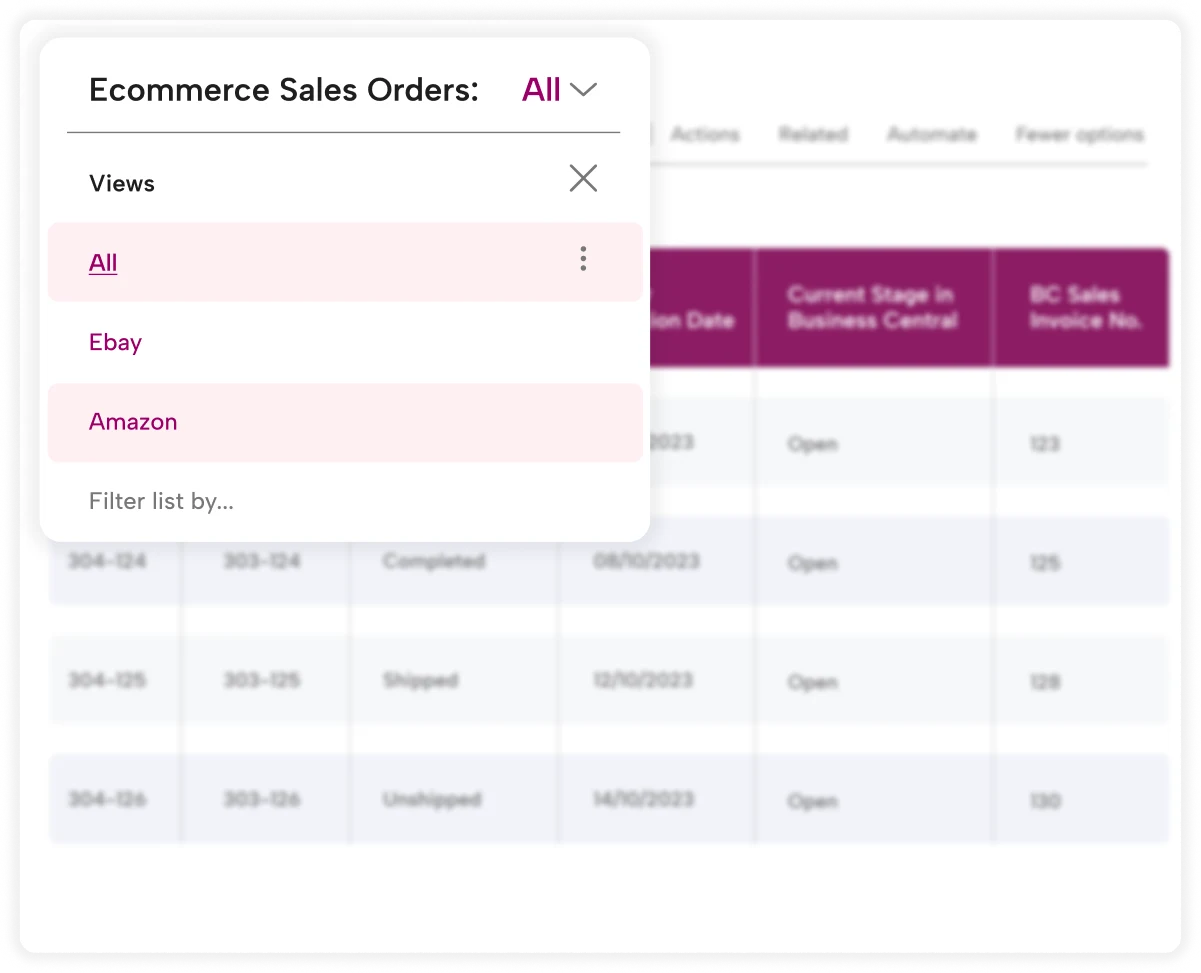The height and width of the screenshot is (973, 1201).
Task: Sort by Current Stage in Business Central column
Action: 872,308
